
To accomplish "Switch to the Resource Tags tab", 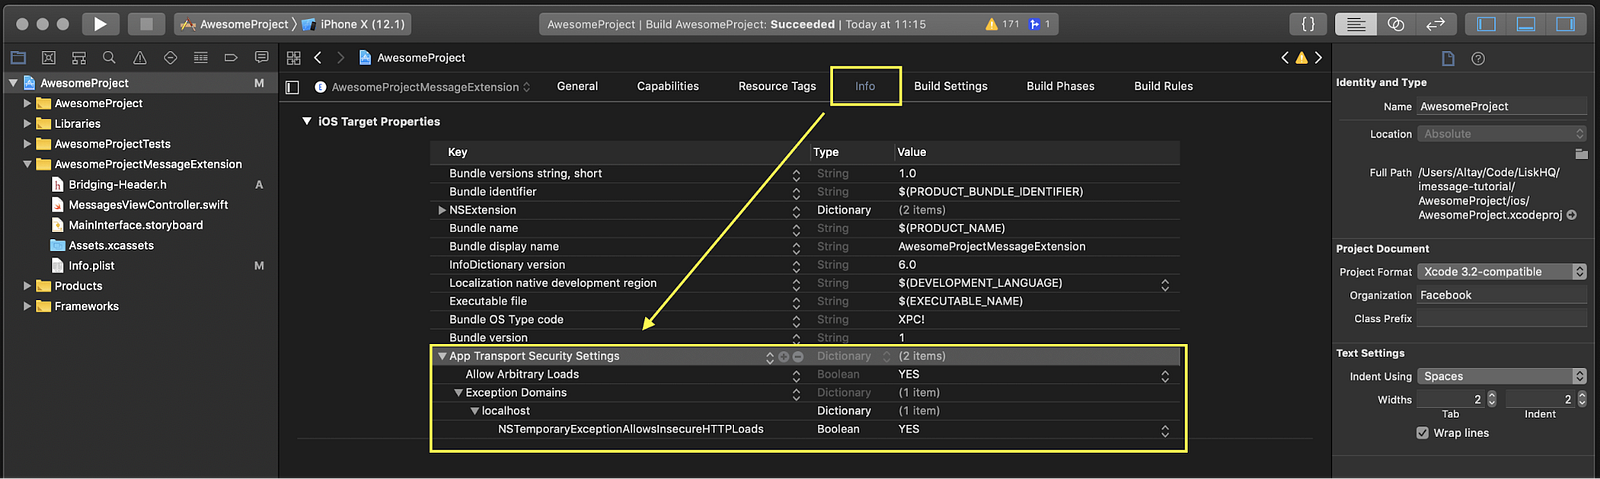I will pyautogui.click(x=777, y=86).
